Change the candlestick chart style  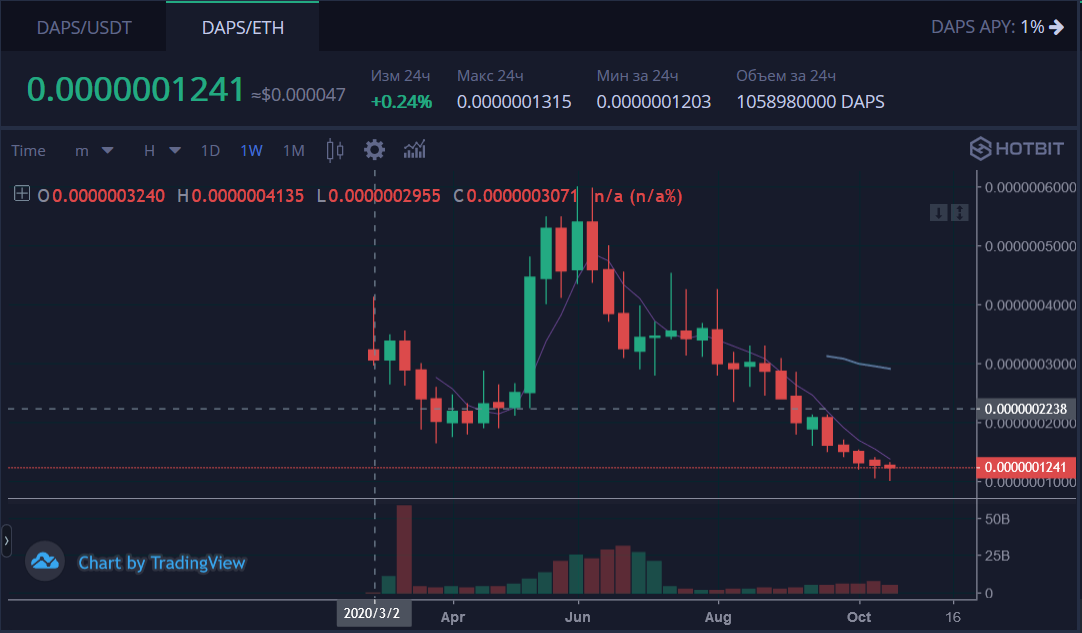335,150
